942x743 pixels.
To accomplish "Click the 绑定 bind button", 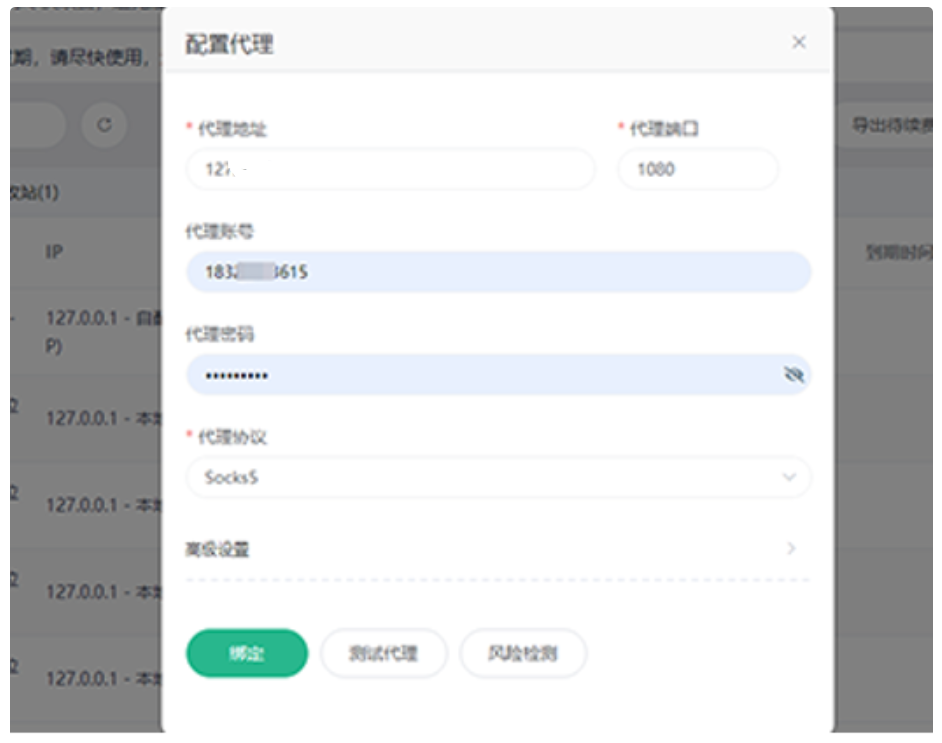I will 245,653.
